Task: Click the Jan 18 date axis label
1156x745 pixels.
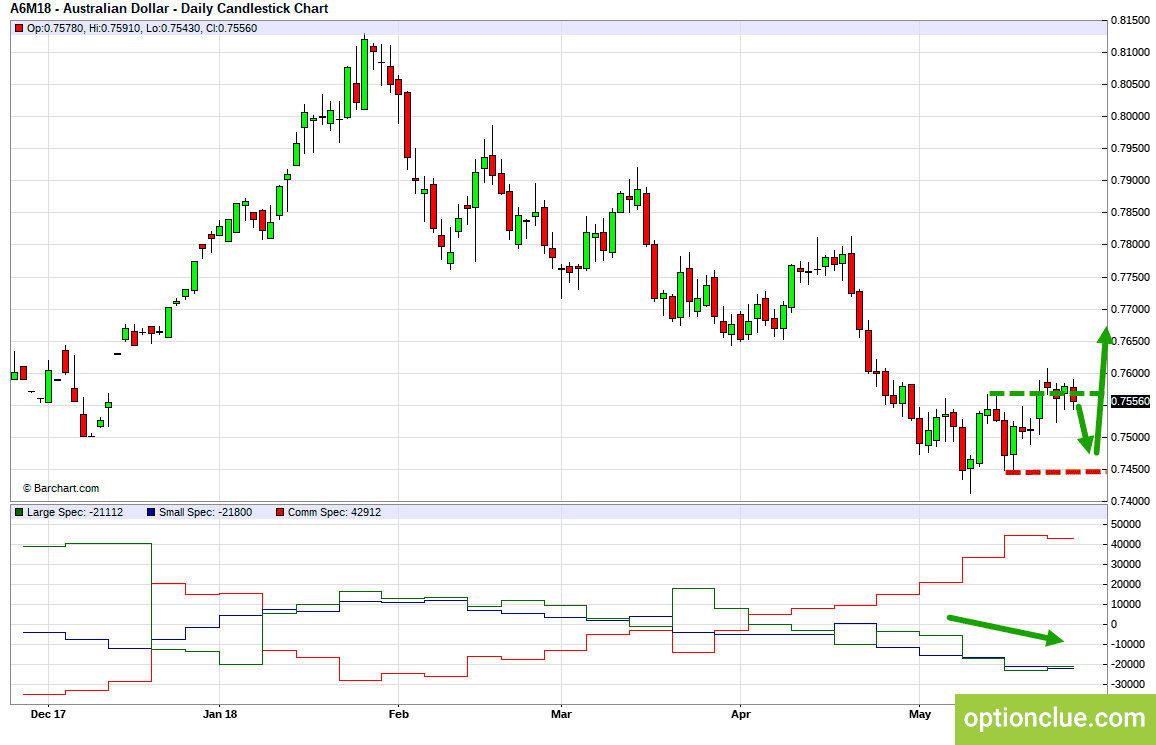Action: point(220,714)
